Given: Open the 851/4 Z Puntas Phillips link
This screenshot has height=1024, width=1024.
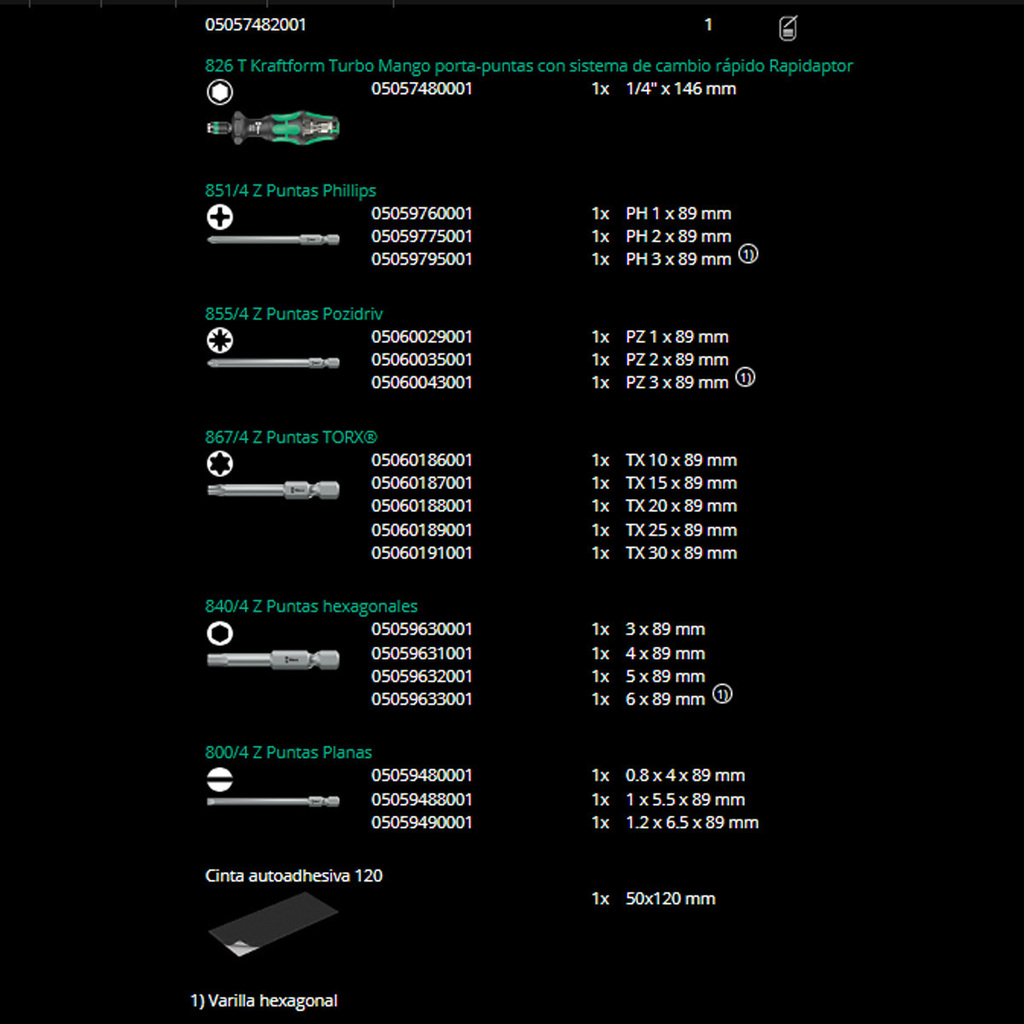Looking at the screenshot, I should click(x=291, y=191).
